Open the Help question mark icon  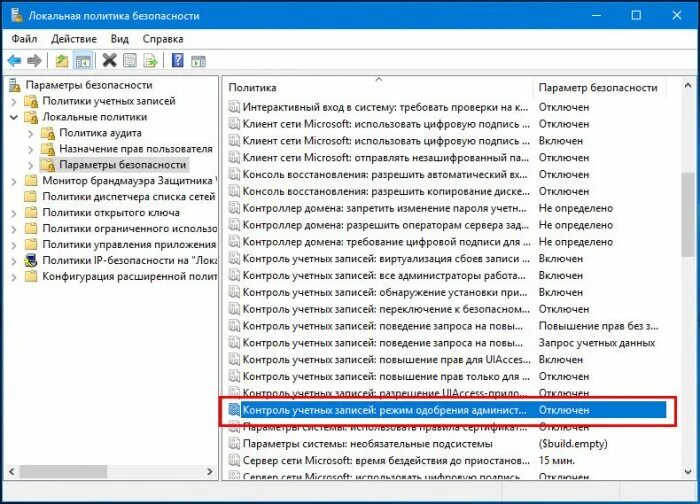coord(178,60)
